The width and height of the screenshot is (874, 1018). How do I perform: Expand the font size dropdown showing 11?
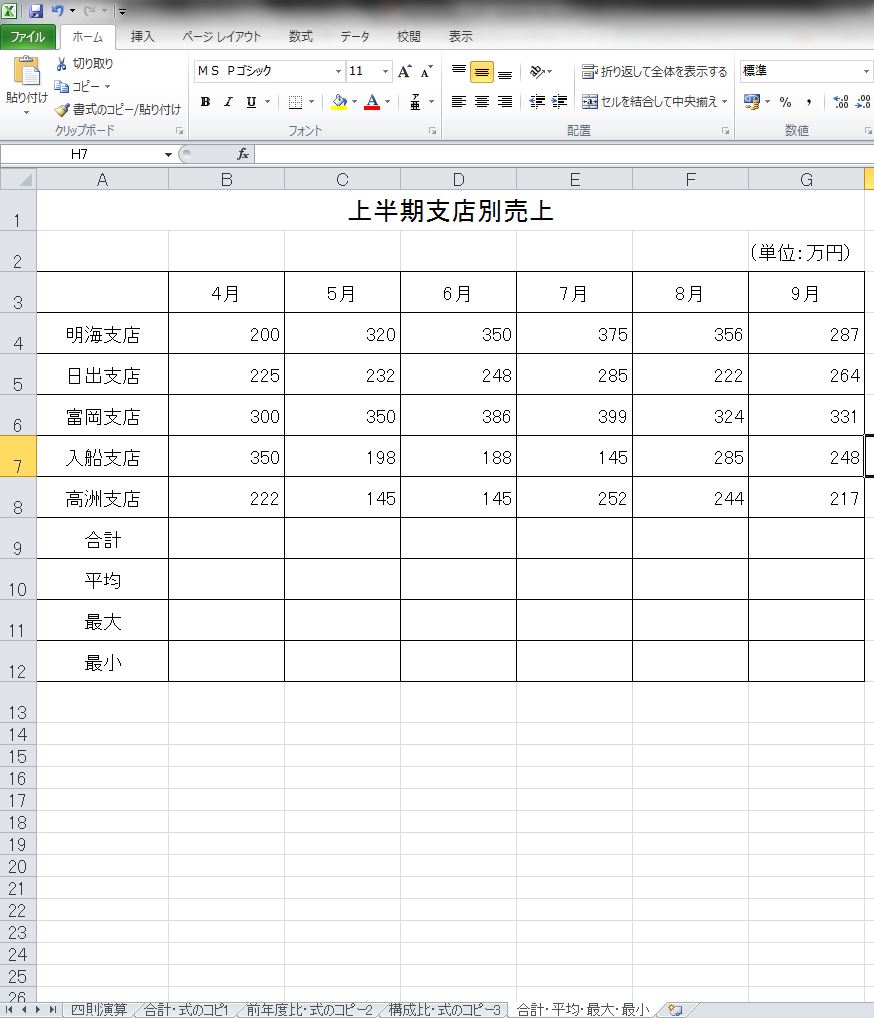pos(386,72)
